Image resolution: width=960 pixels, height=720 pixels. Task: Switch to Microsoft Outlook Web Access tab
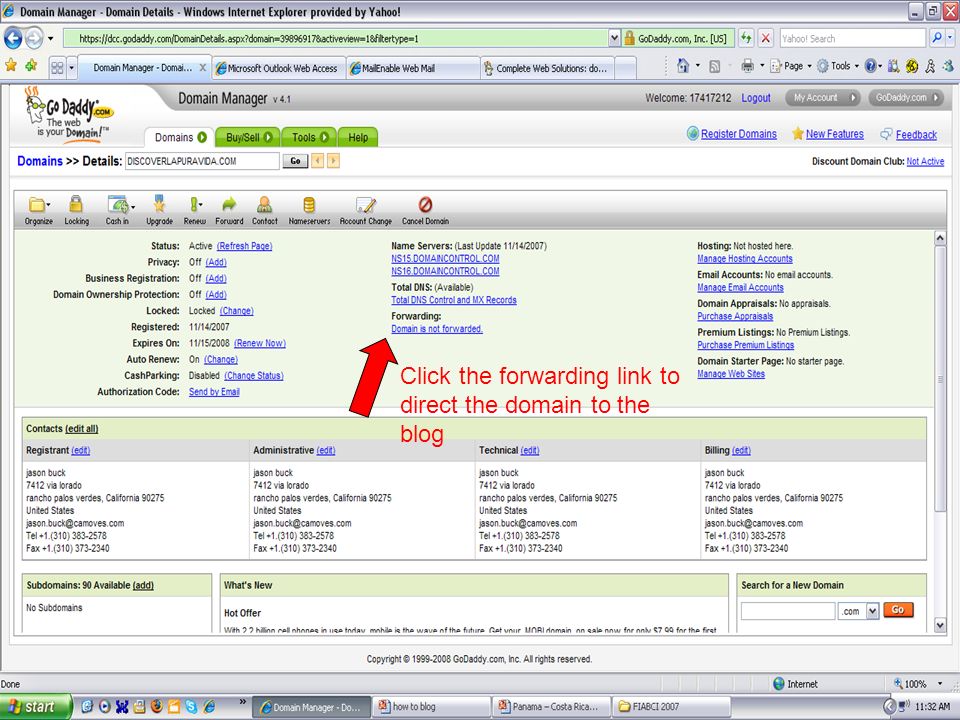pyautogui.click(x=279, y=68)
